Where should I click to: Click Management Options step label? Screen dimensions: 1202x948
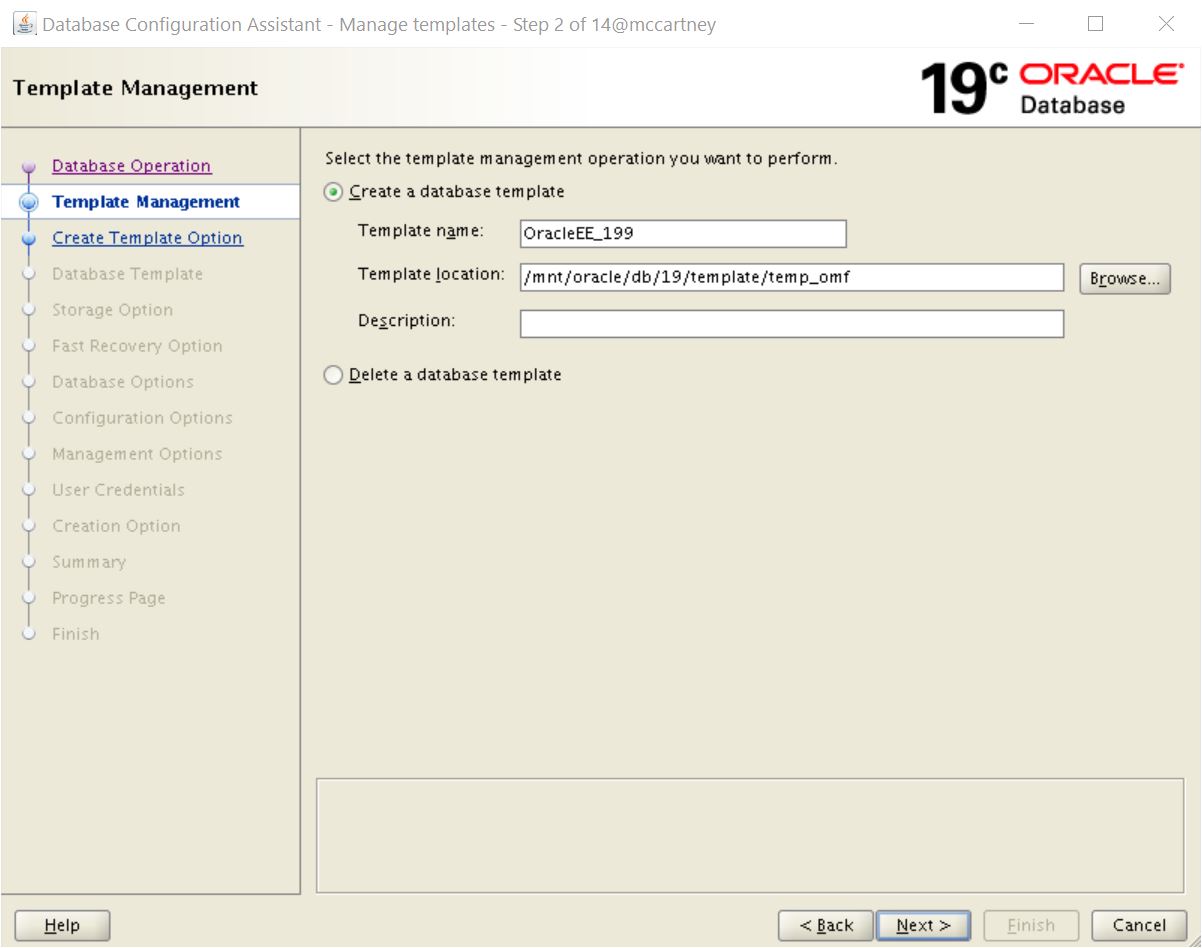[x=137, y=454]
